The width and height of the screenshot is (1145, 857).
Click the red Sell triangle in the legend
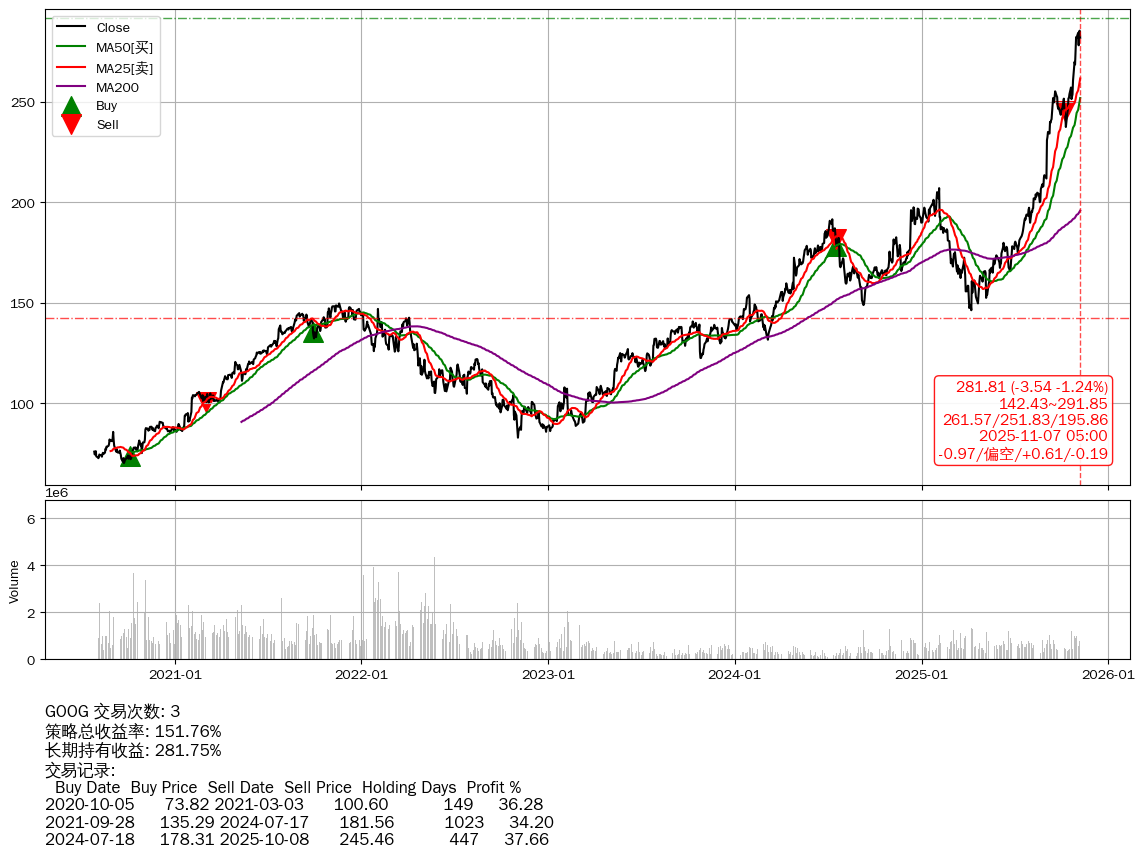point(71,124)
